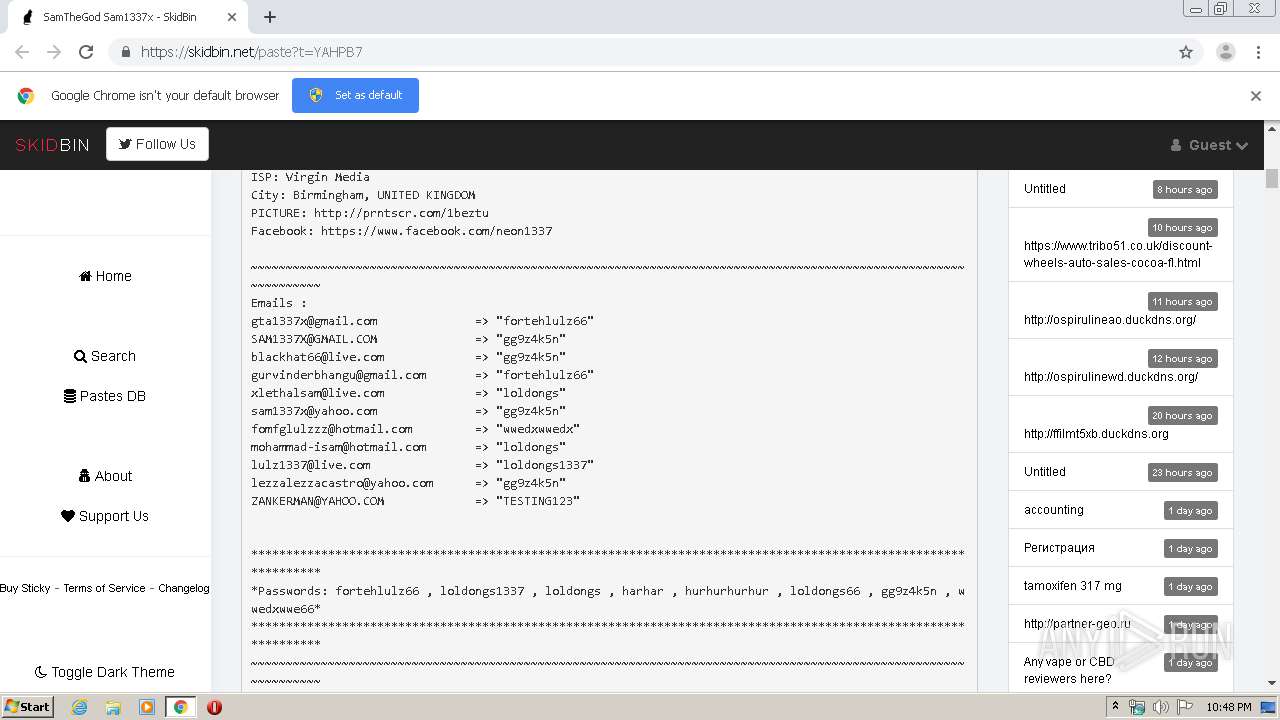This screenshot has width=1280, height=720.
Task: Click the prntscr.com picture URL text
Action: tap(401, 213)
